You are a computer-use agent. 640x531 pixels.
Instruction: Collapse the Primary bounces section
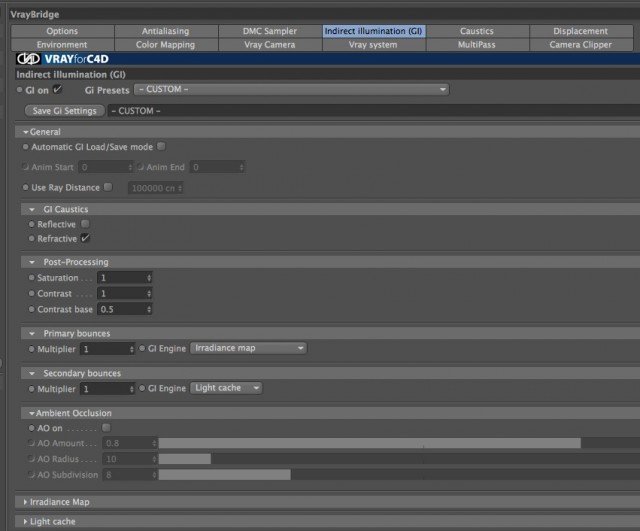tap(32, 334)
